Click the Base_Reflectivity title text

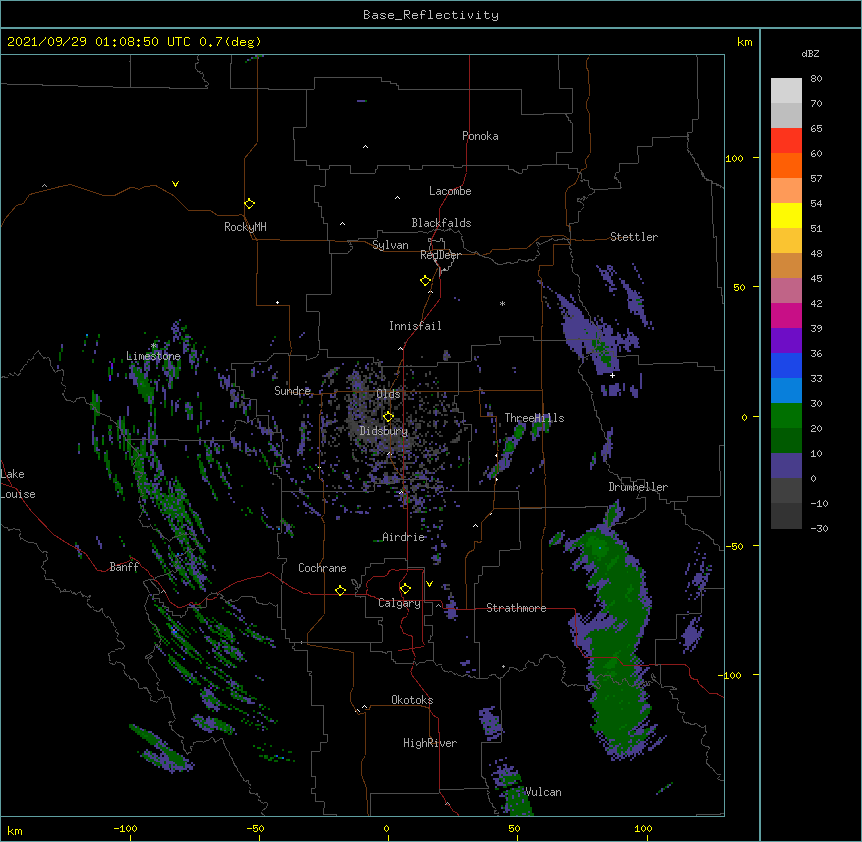431,15
